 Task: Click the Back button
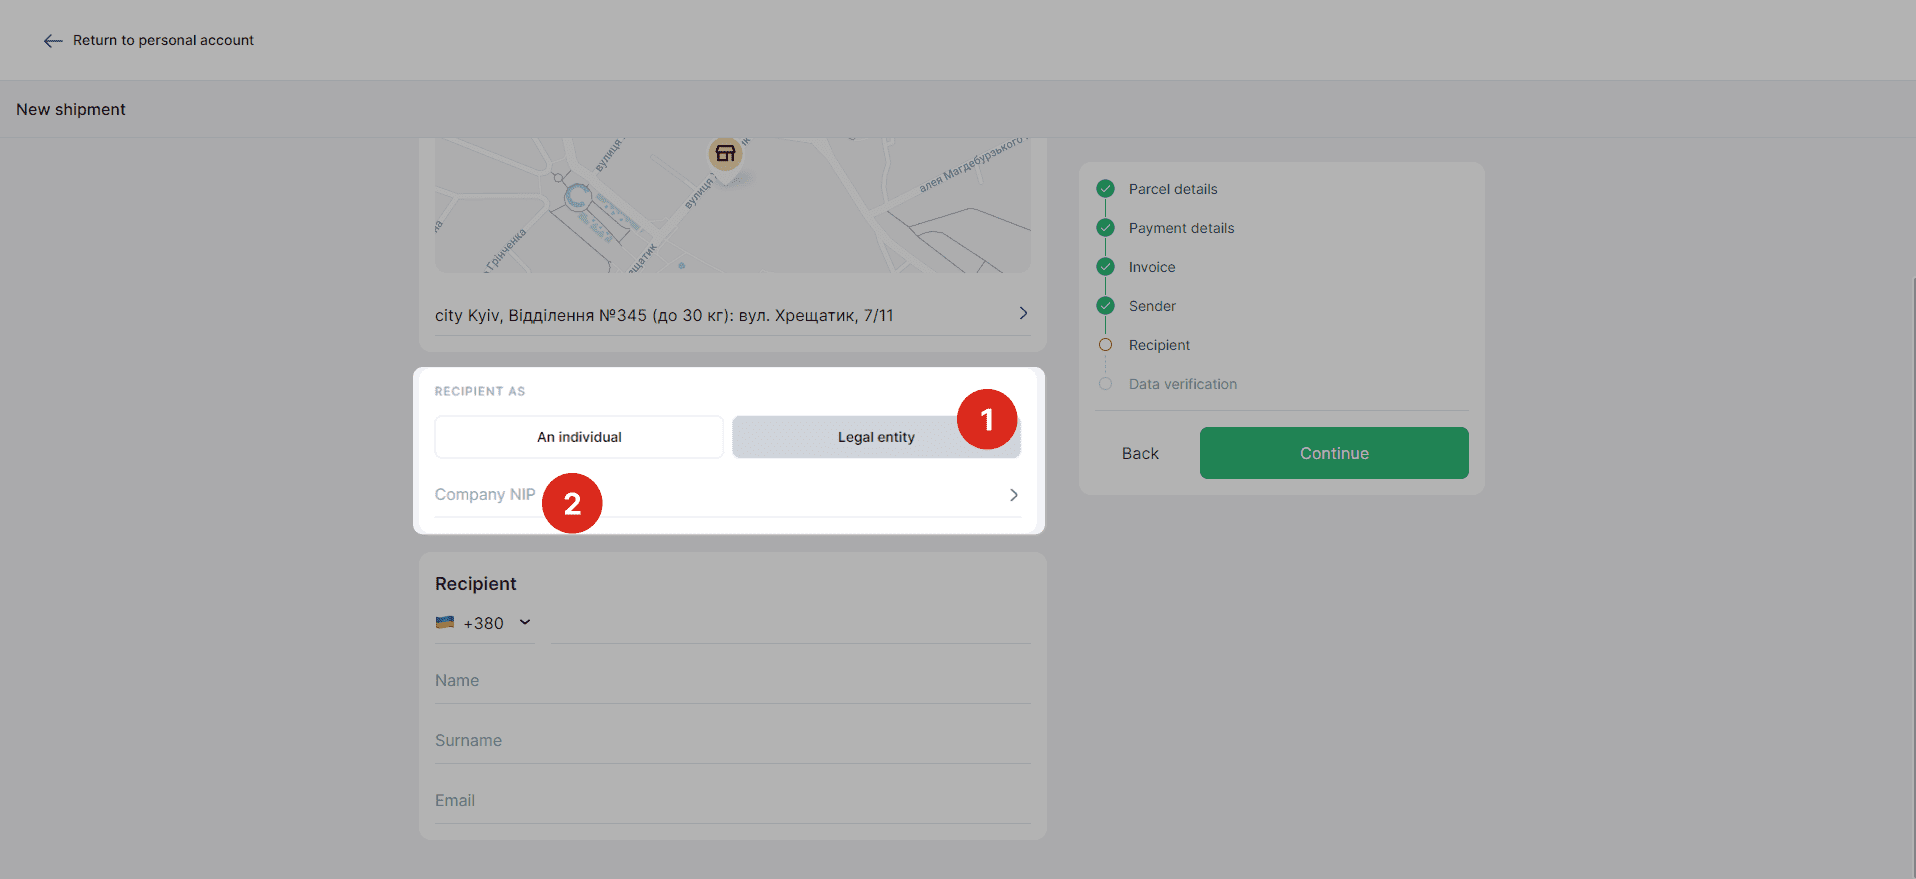point(1140,453)
